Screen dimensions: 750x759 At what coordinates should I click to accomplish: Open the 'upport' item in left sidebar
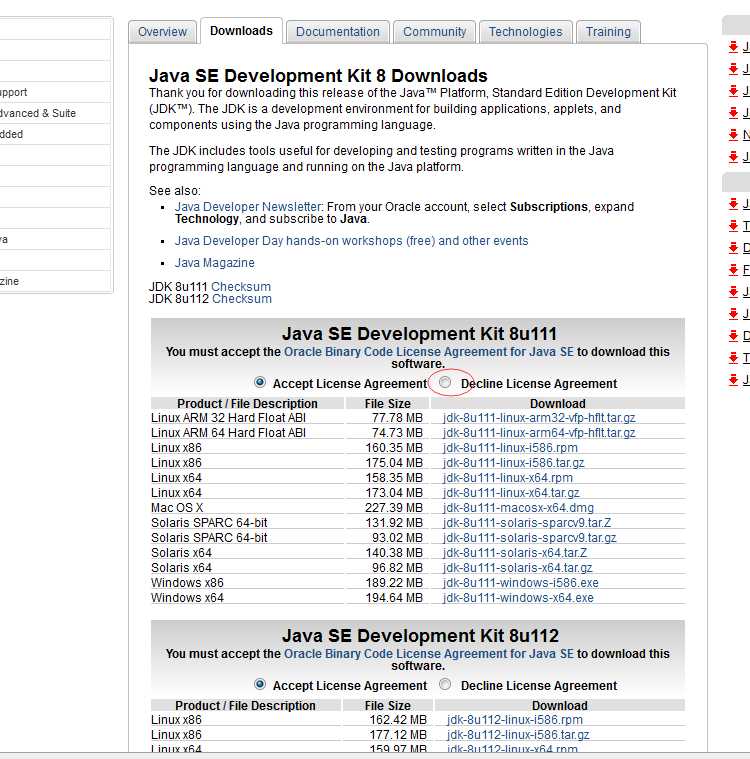14,92
